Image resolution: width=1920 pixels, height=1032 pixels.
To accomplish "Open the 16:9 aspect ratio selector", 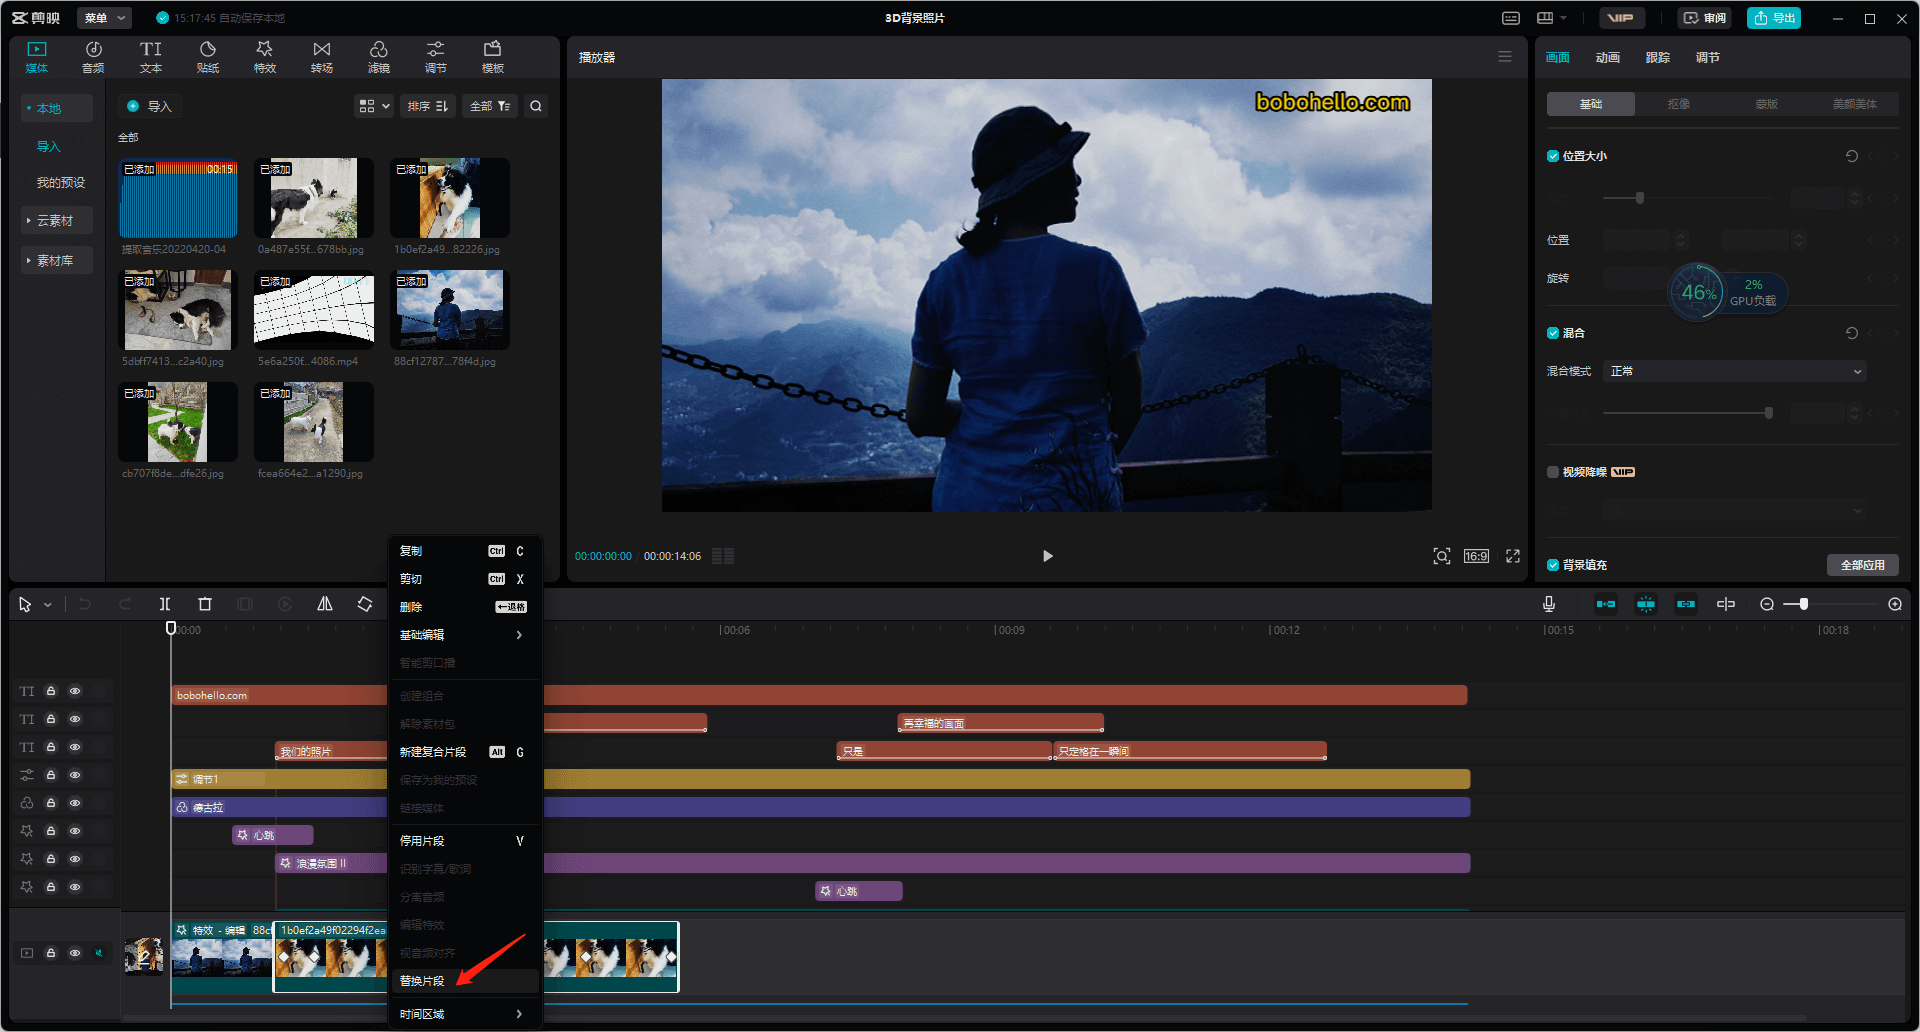I will pyautogui.click(x=1477, y=556).
